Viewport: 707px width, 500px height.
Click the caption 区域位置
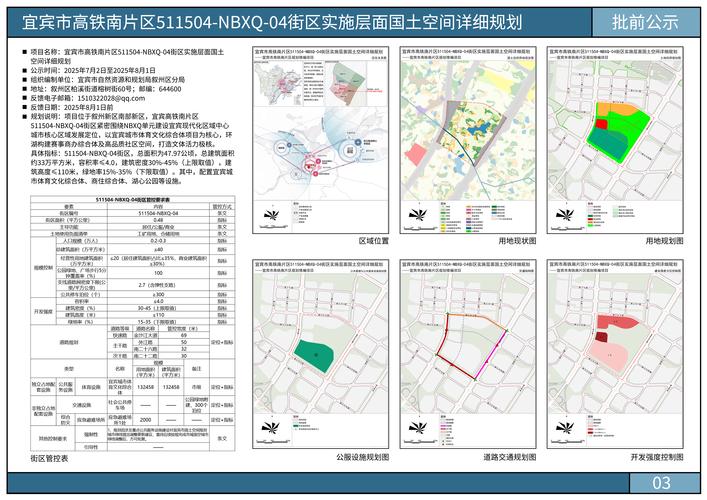point(374,241)
